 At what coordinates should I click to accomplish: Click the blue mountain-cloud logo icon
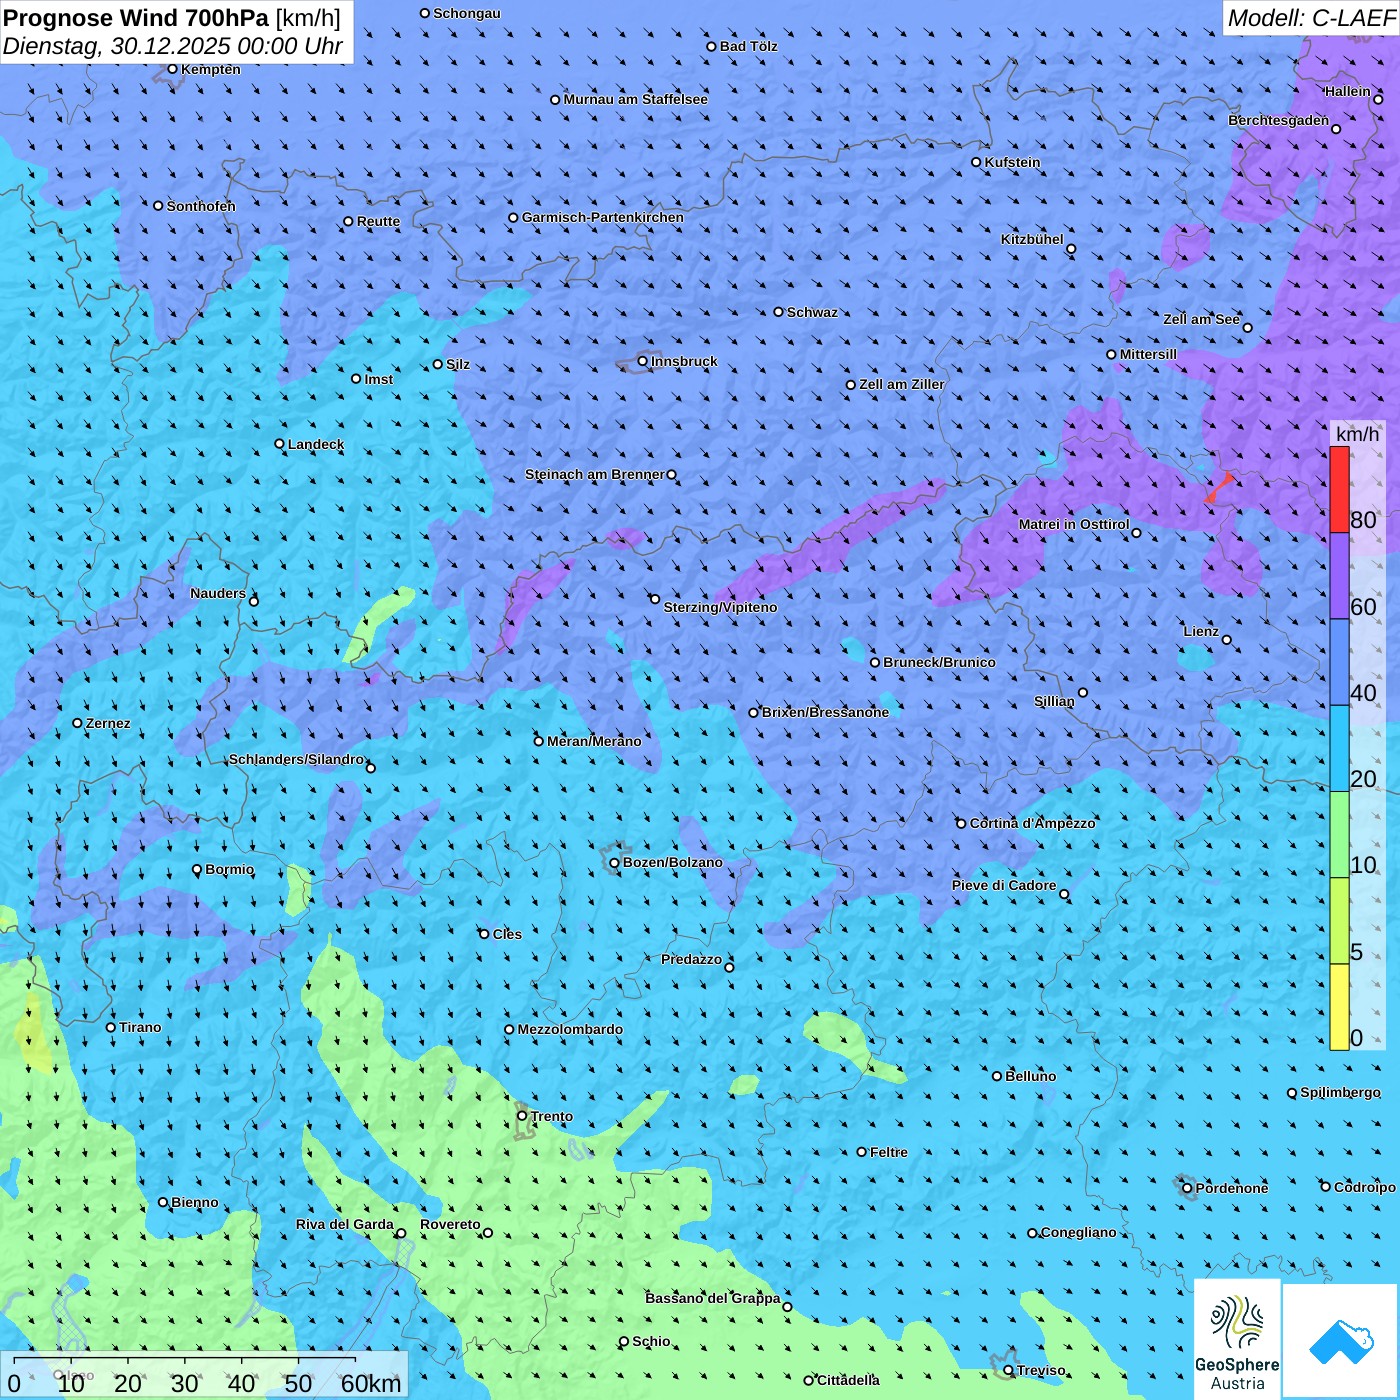point(1340,1341)
